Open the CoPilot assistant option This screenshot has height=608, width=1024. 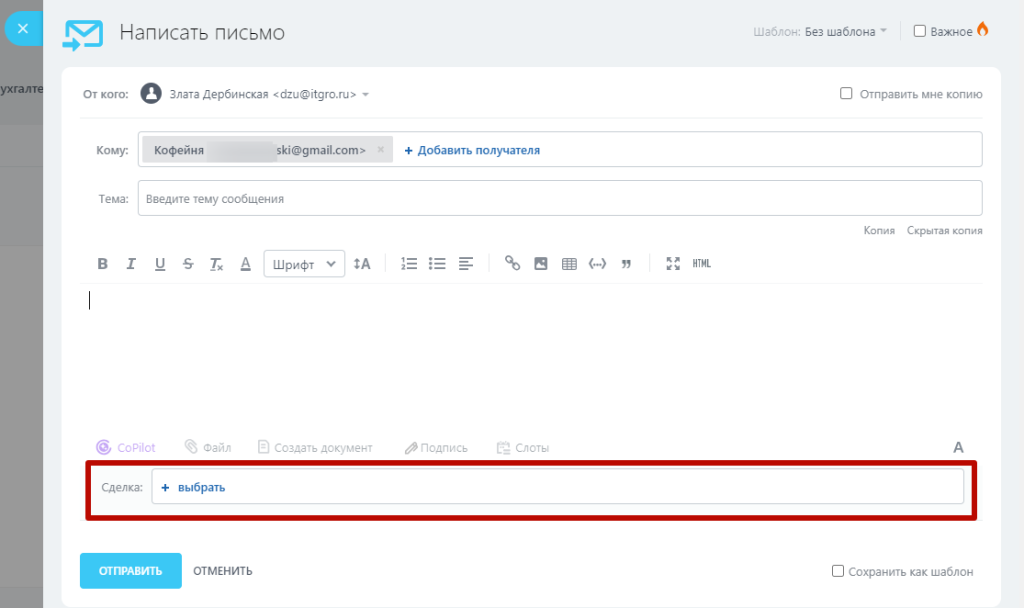coord(126,448)
